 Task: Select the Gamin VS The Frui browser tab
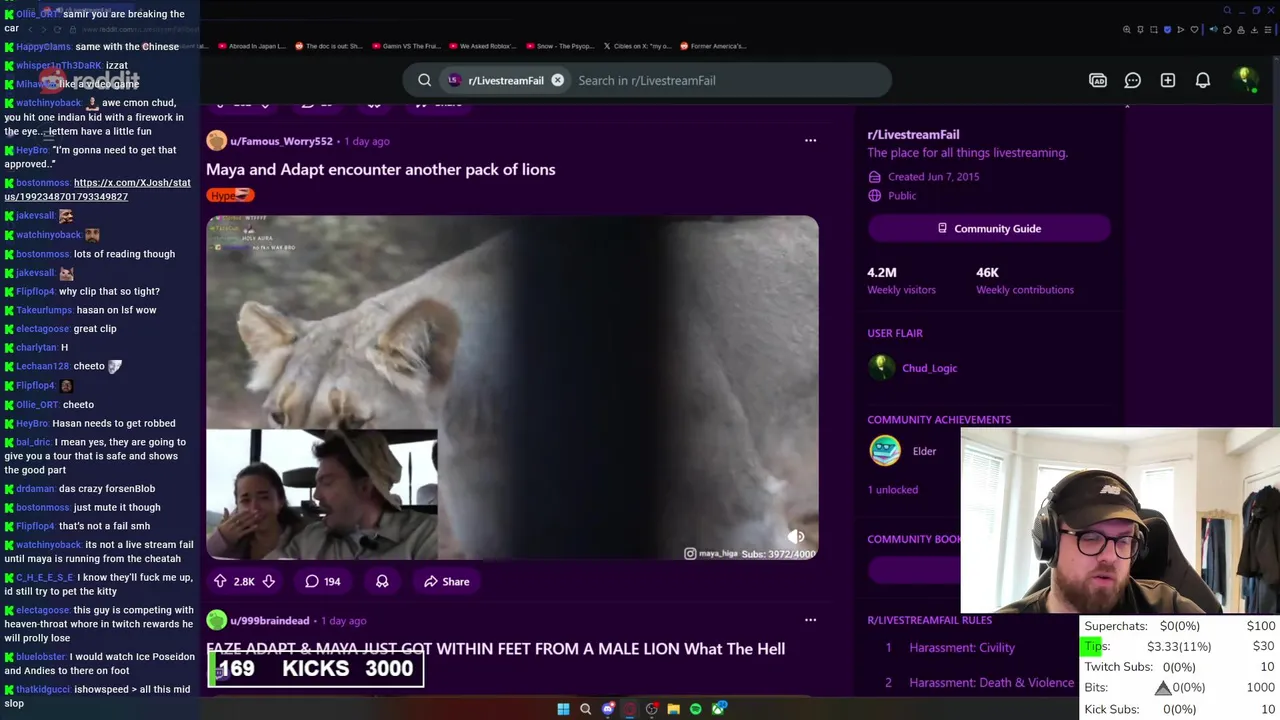pos(405,46)
